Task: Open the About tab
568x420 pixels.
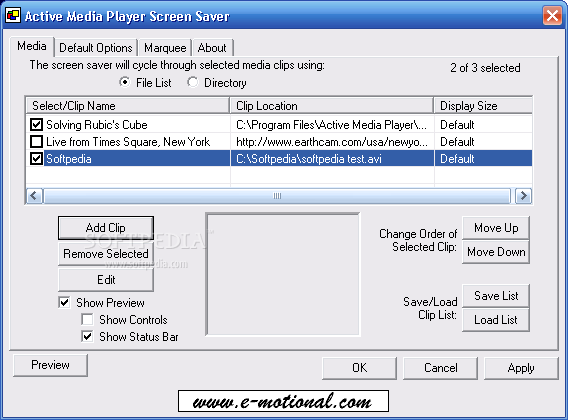Action: 212,48
